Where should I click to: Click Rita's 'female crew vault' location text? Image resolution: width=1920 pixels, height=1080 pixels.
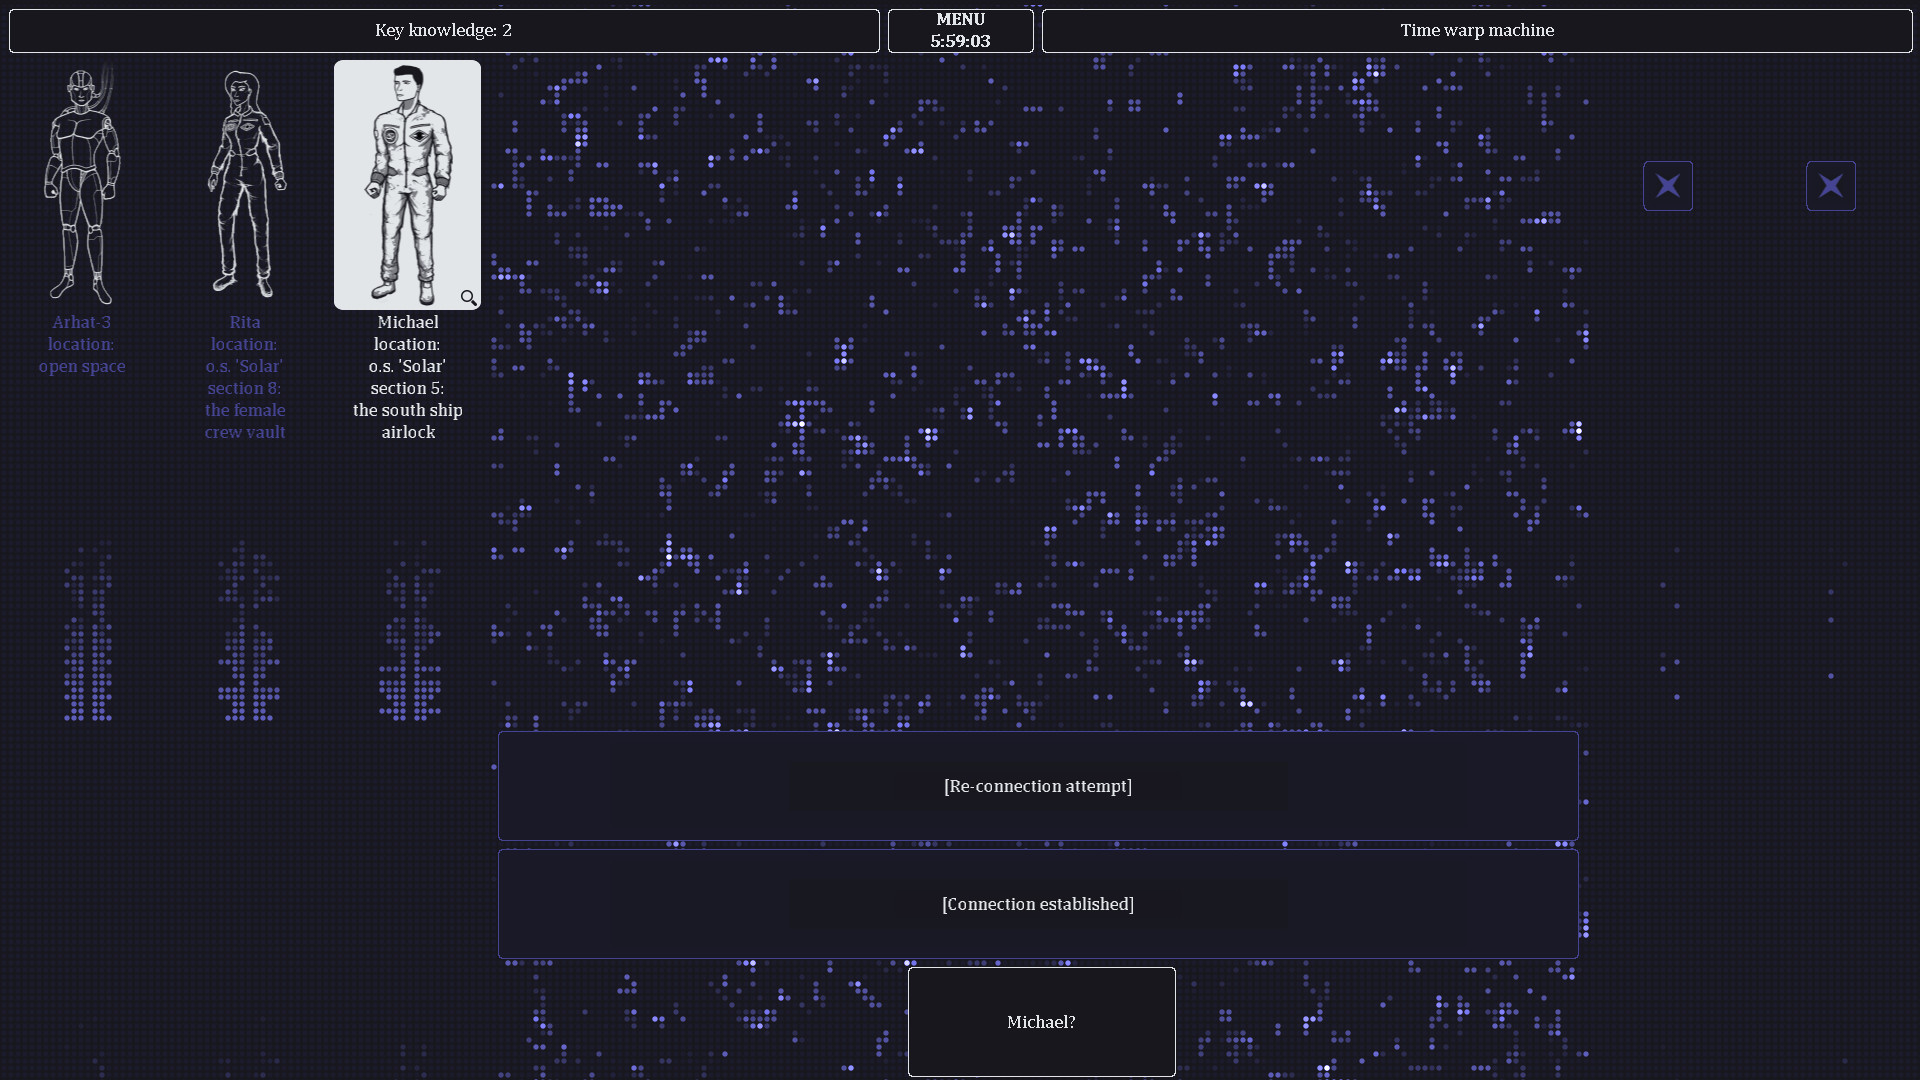click(244, 421)
